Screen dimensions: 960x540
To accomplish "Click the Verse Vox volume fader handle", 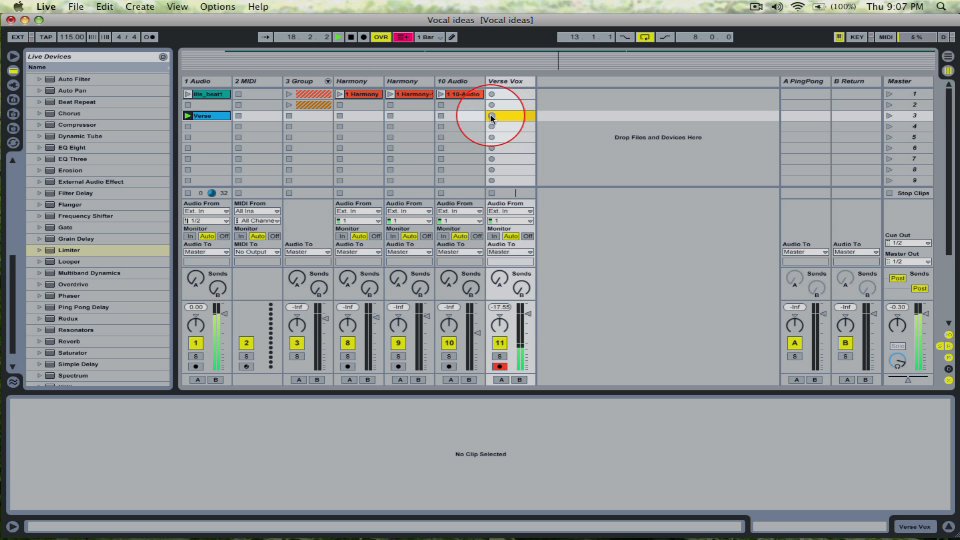I will pyautogui.click(x=528, y=313).
